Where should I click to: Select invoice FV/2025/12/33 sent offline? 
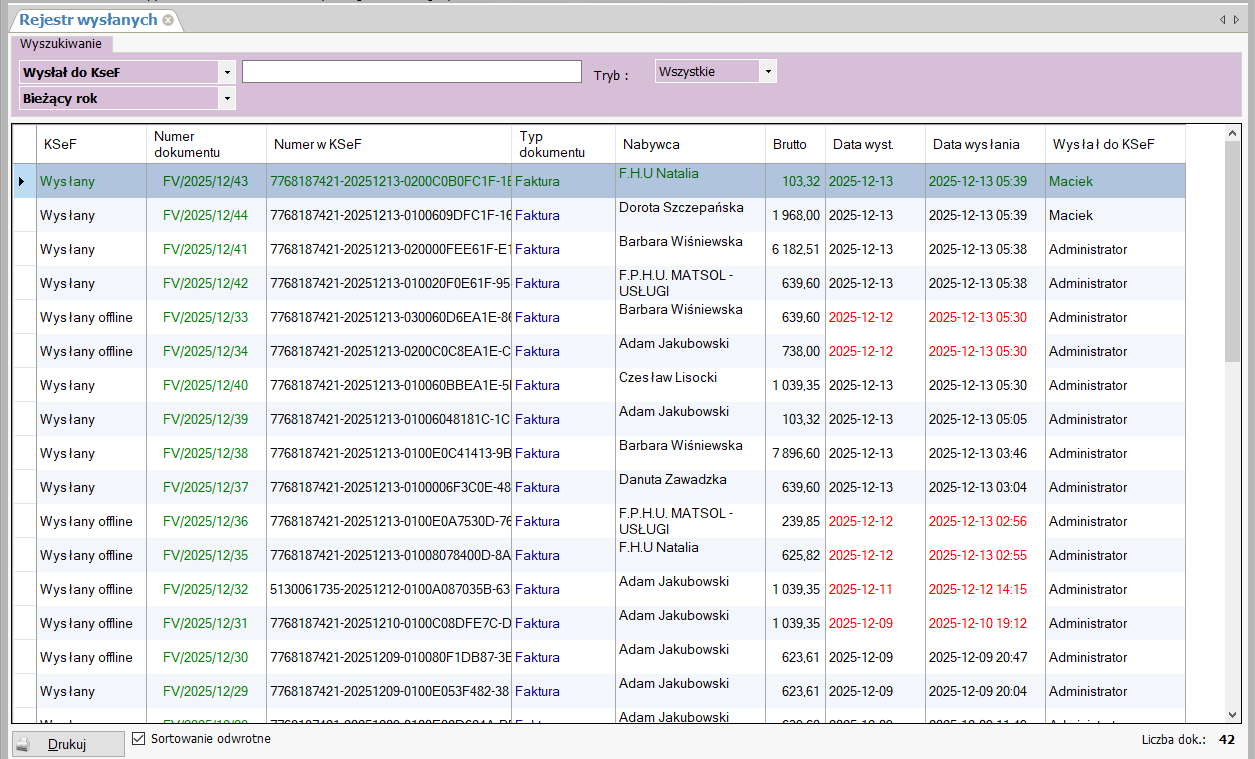click(x=205, y=318)
